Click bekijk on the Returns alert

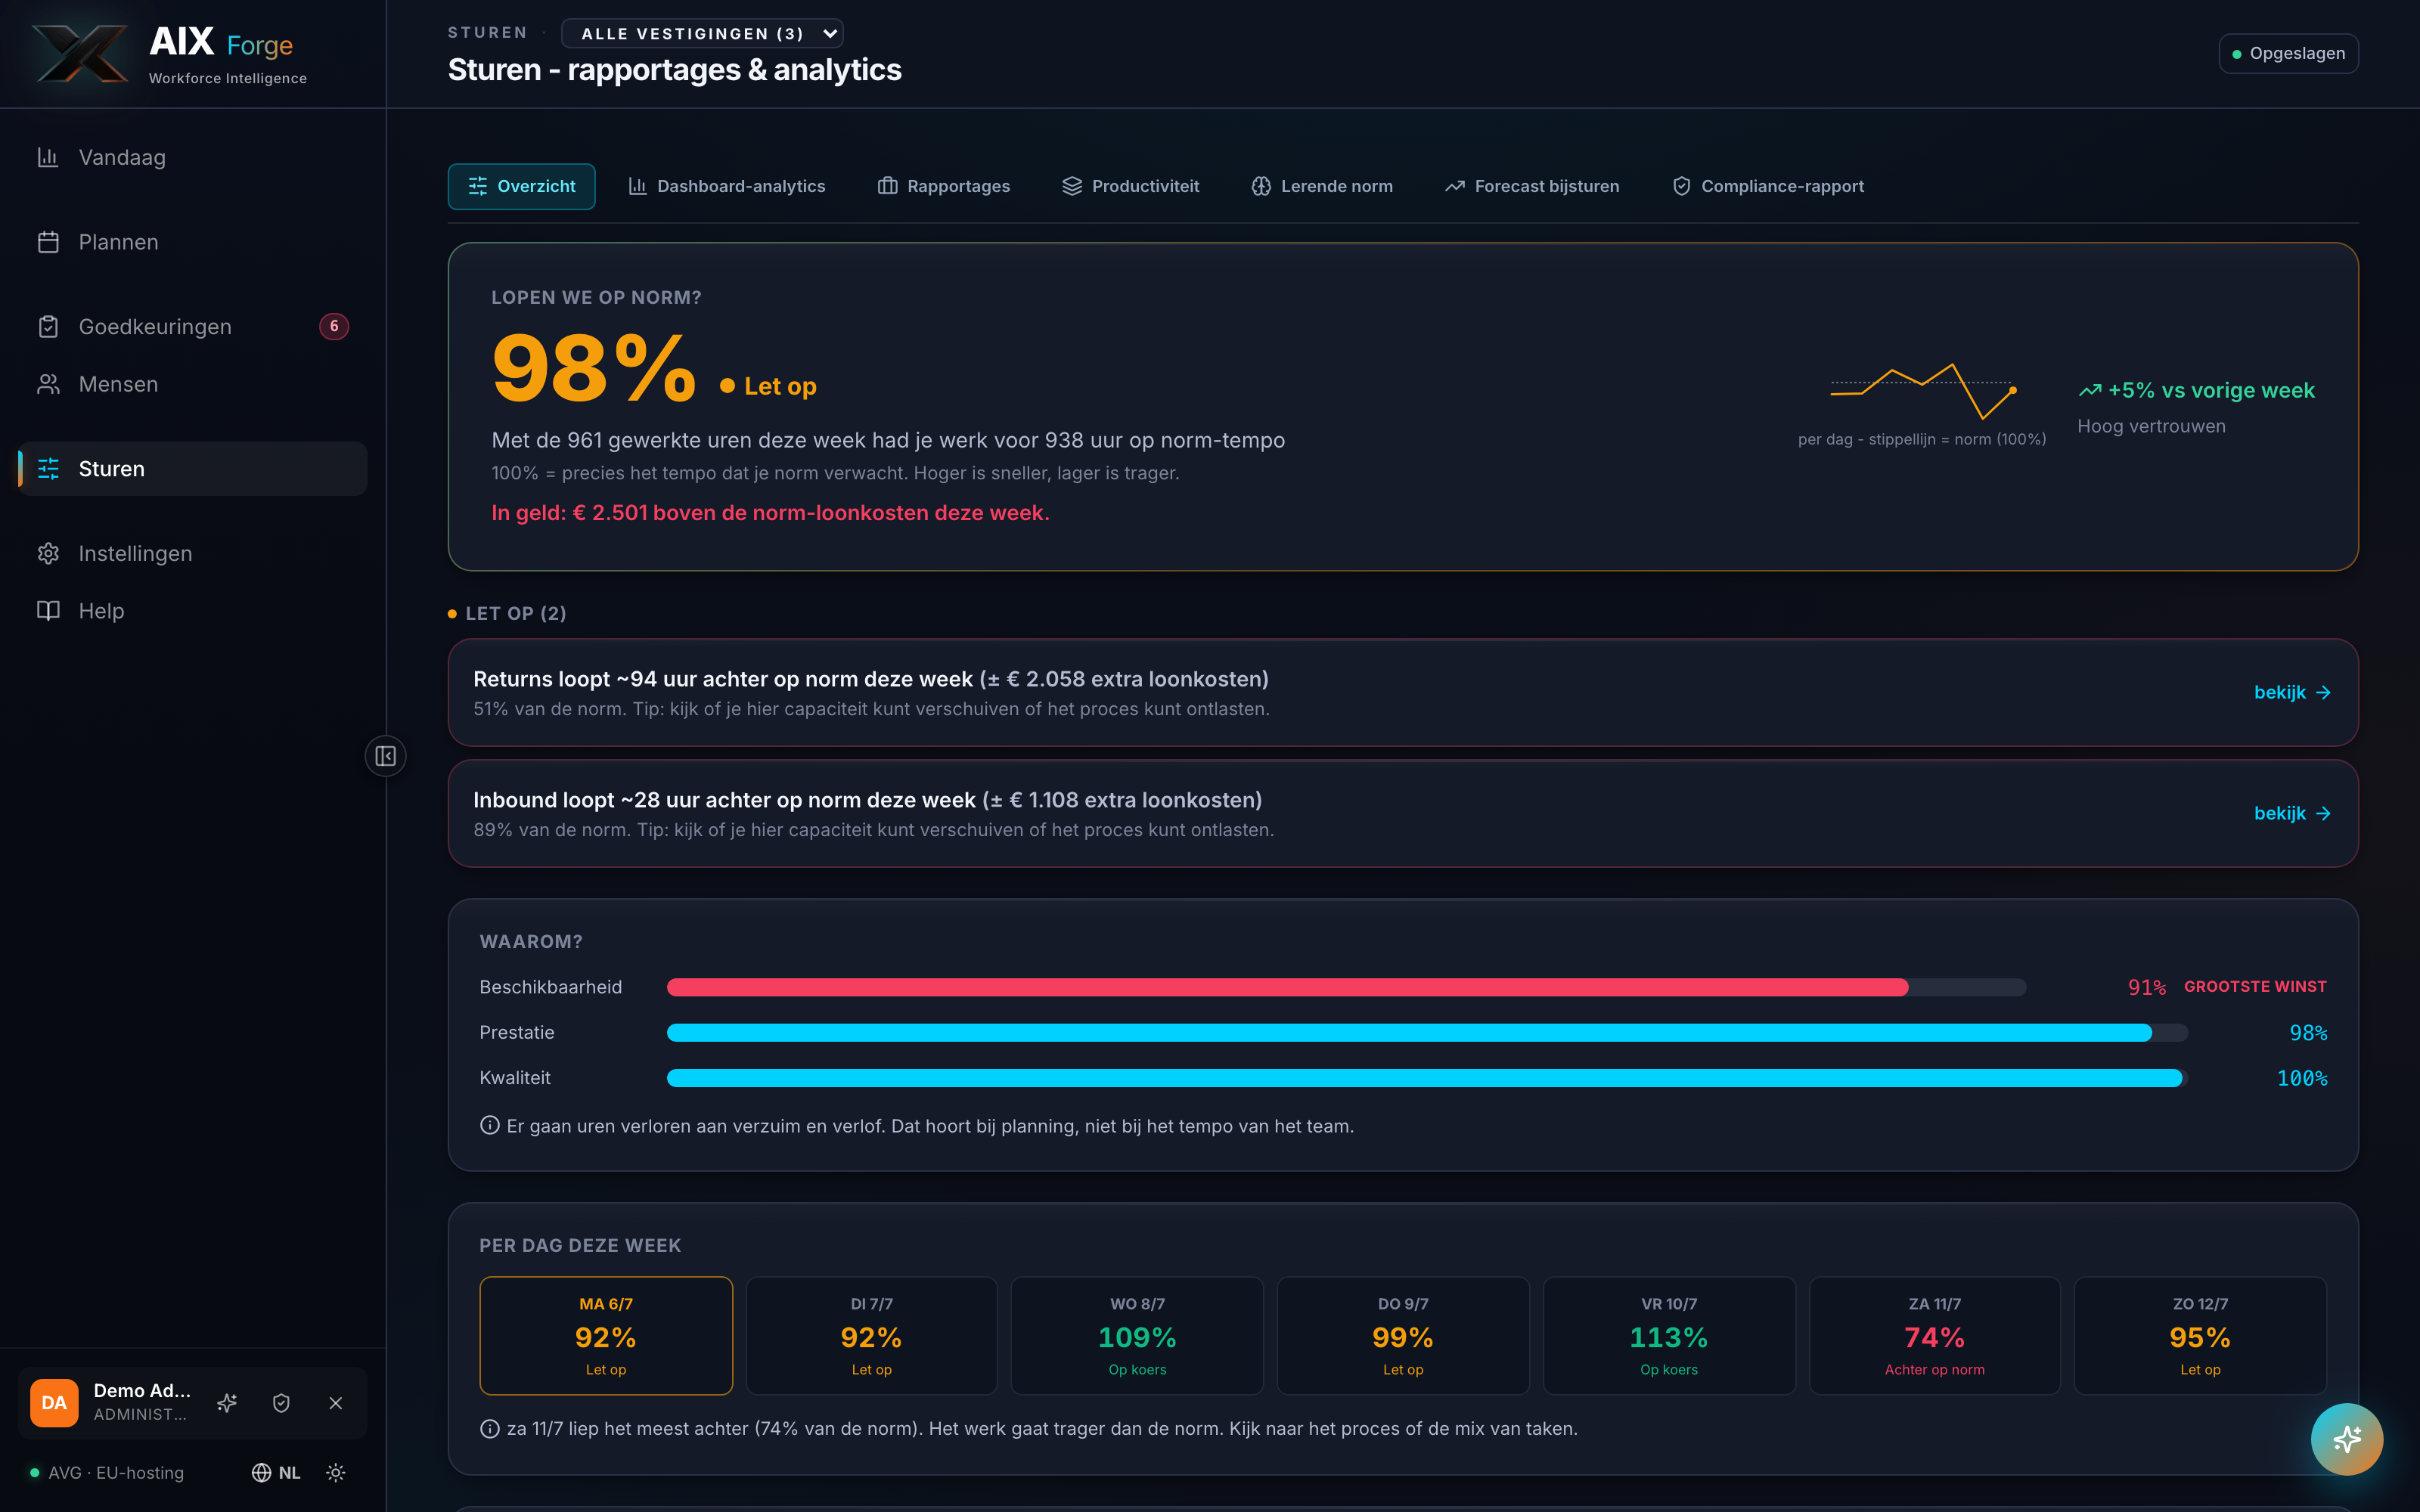[x=2292, y=692]
